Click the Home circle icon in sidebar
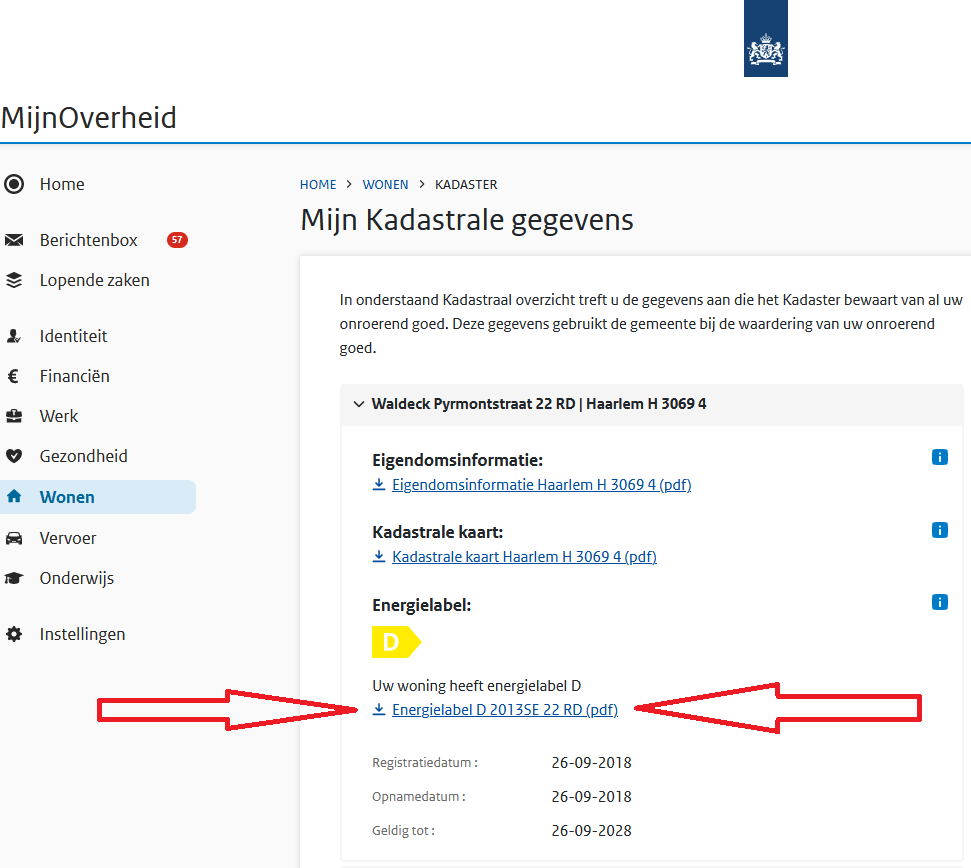Image resolution: width=971 pixels, height=868 pixels. tap(14, 184)
